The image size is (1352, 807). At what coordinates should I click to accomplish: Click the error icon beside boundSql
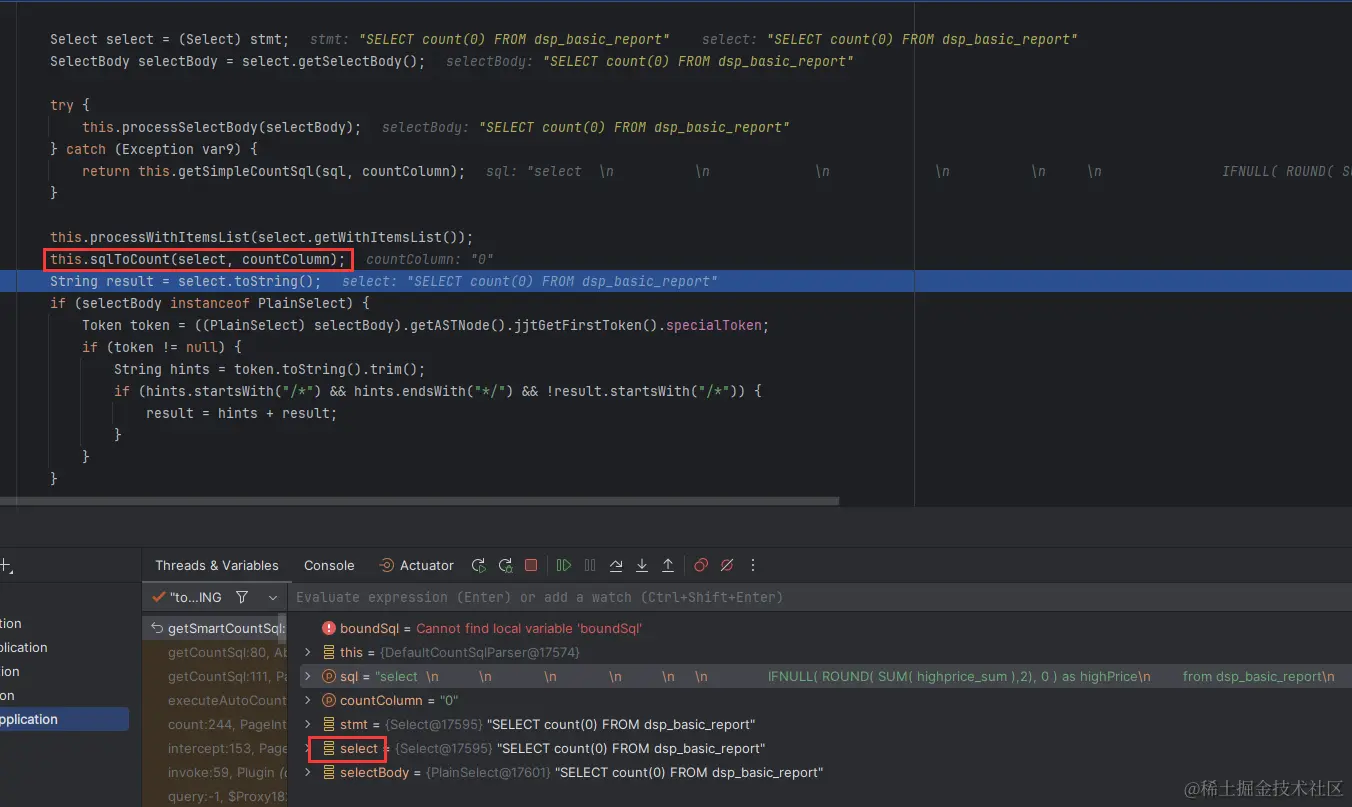(328, 629)
